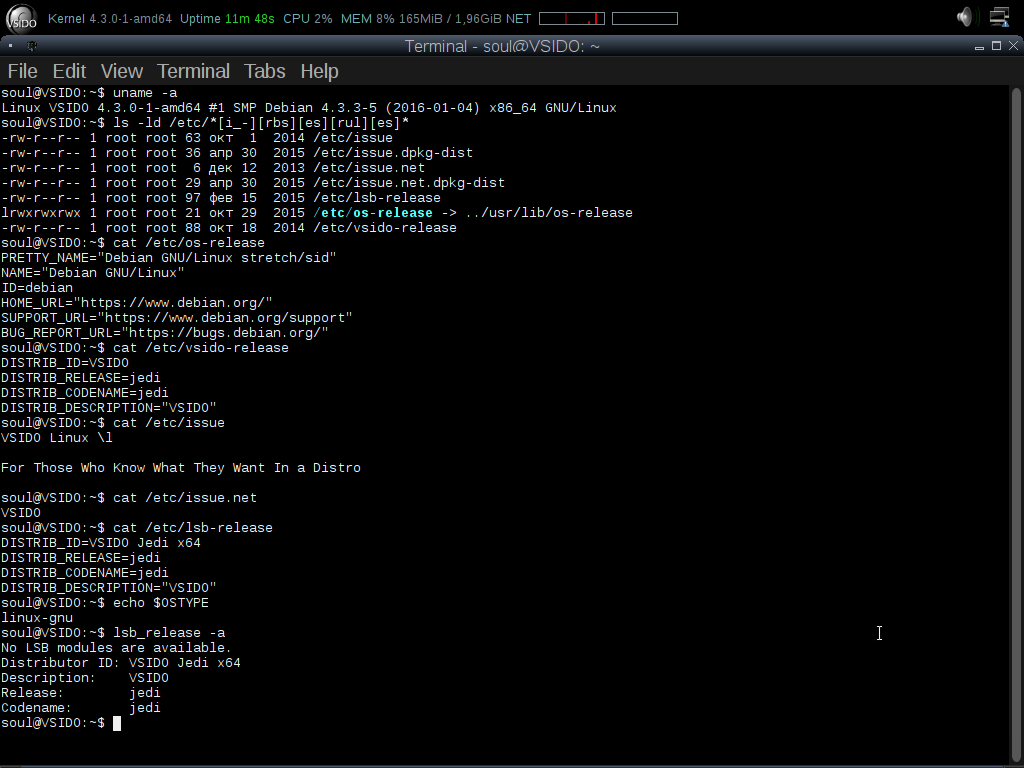Click the SUPPORT_URL debian.org/support line
1024x768 pixels.
click(176, 318)
